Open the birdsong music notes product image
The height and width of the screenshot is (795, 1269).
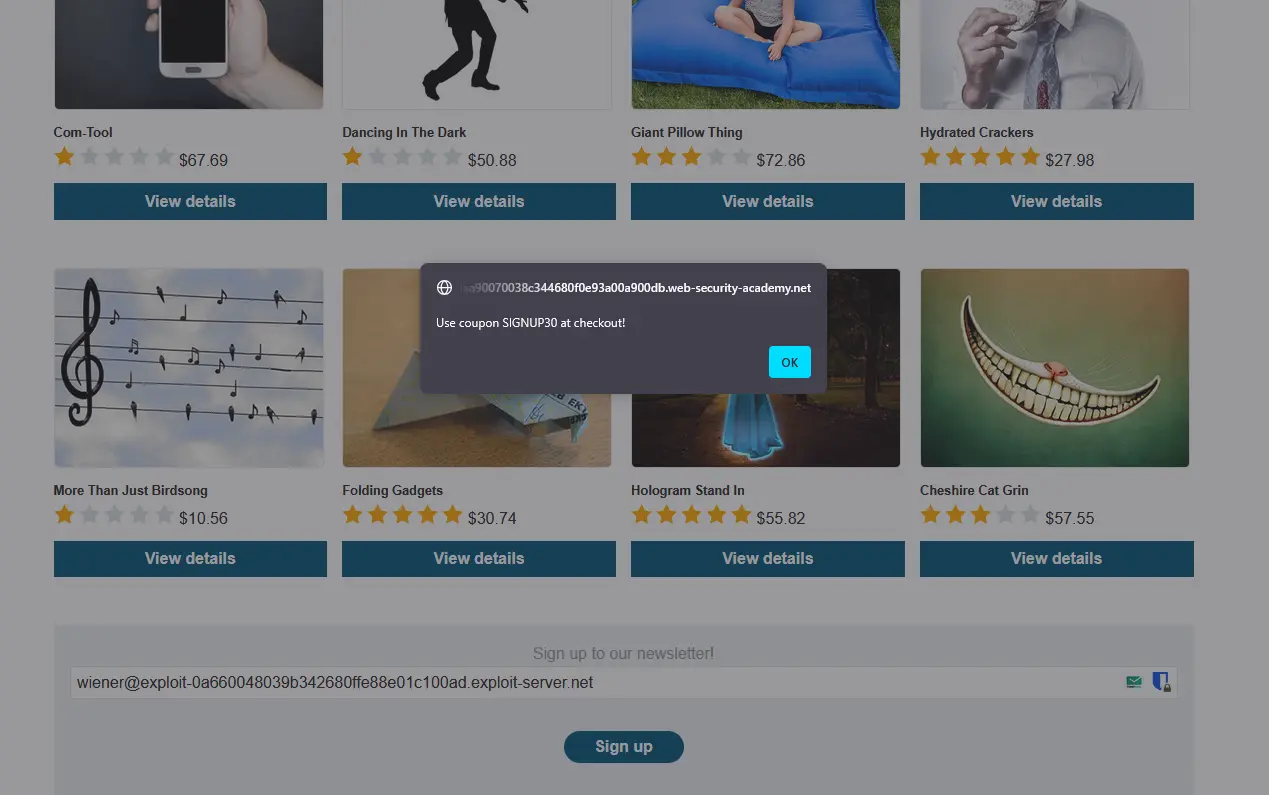[x=189, y=368]
